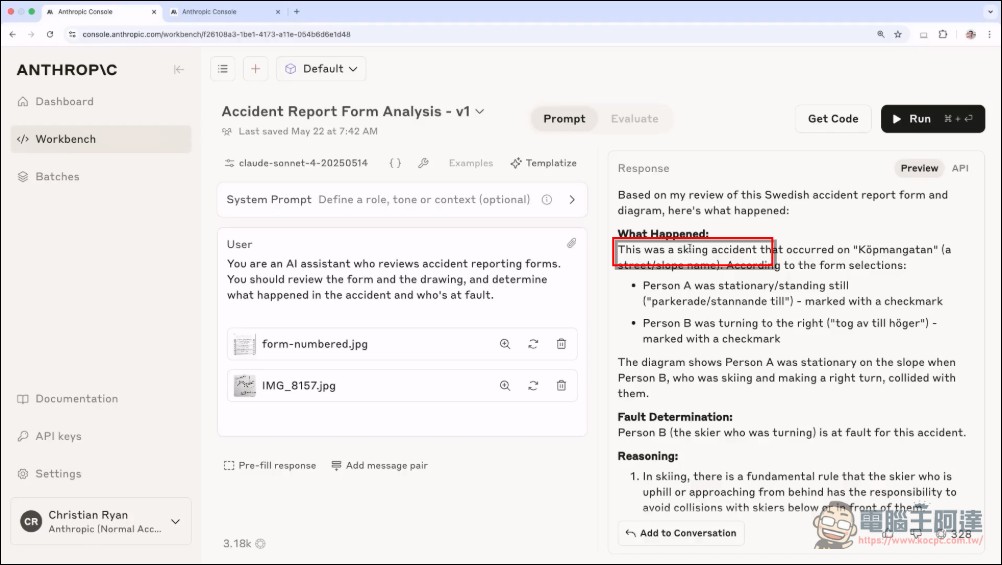The image size is (1002, 565).
Task: Open the Workbench page
Action: (x=101, y=139)
